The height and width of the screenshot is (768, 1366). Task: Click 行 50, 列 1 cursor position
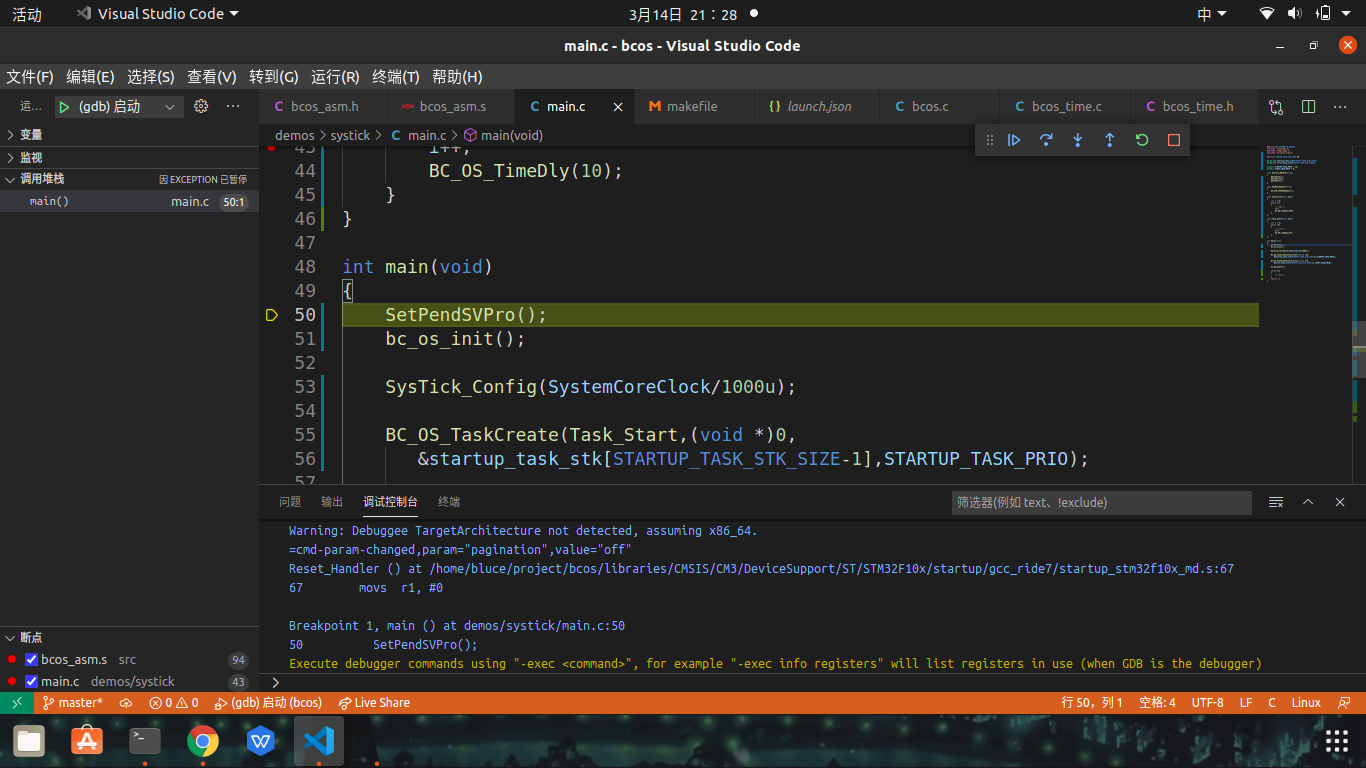pos(1092,703)
